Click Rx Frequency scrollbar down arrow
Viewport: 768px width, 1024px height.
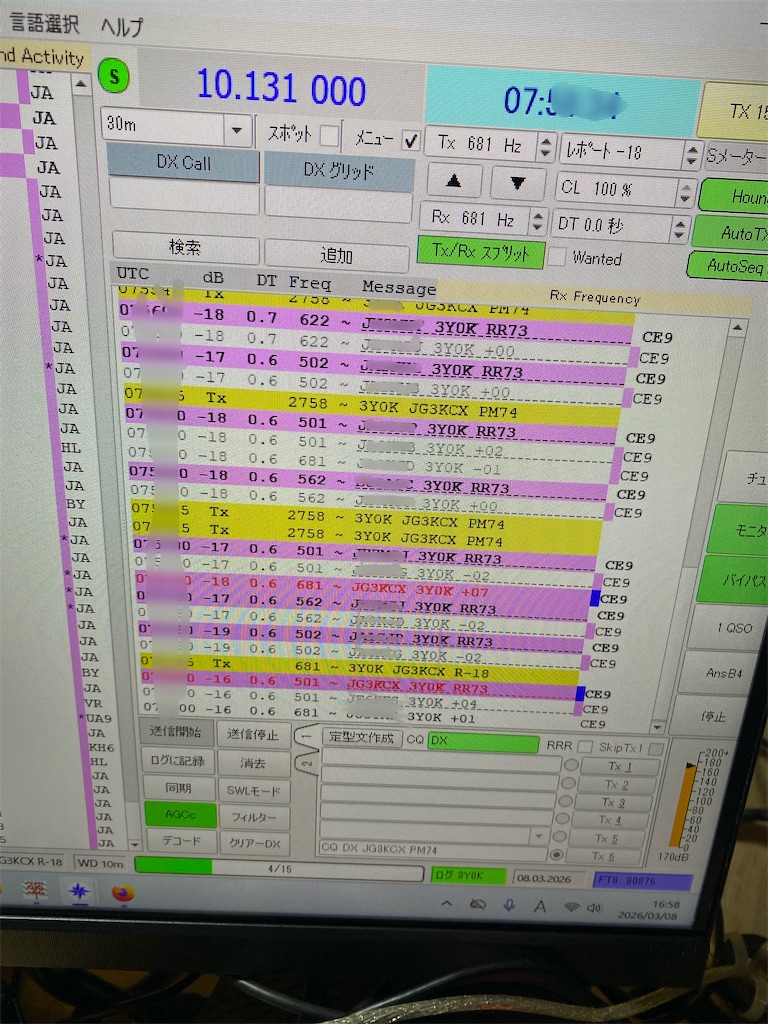658,727
